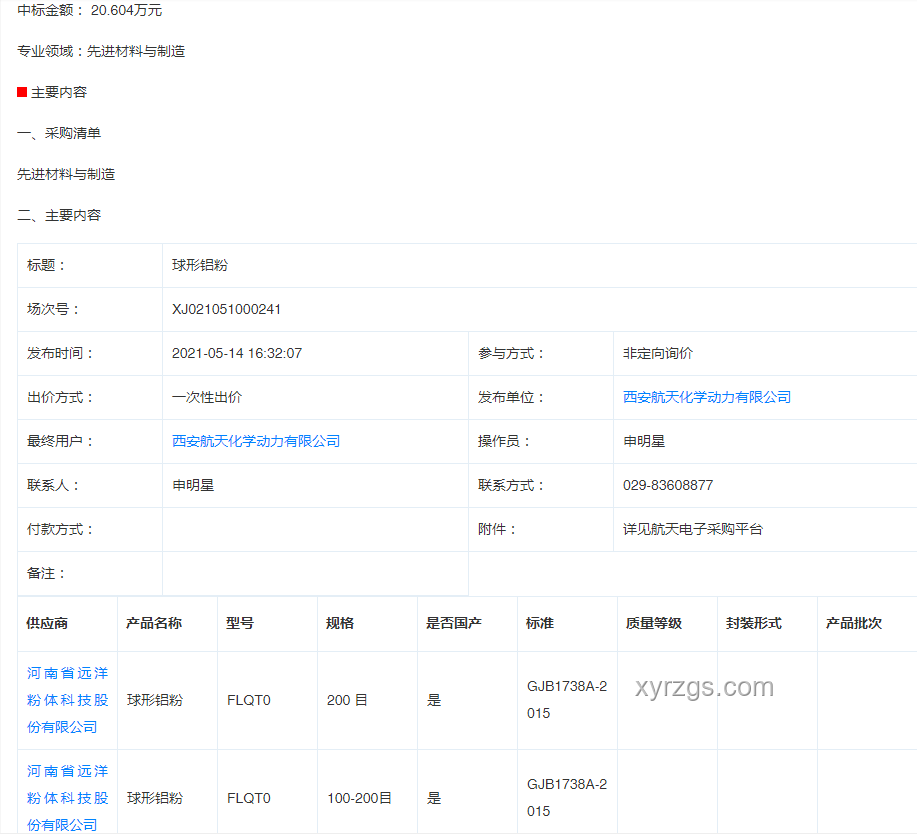This screenshot has height=836, width=917.
Task: Click the 二、主要内容 heading
Action: (x=59, y=215)
